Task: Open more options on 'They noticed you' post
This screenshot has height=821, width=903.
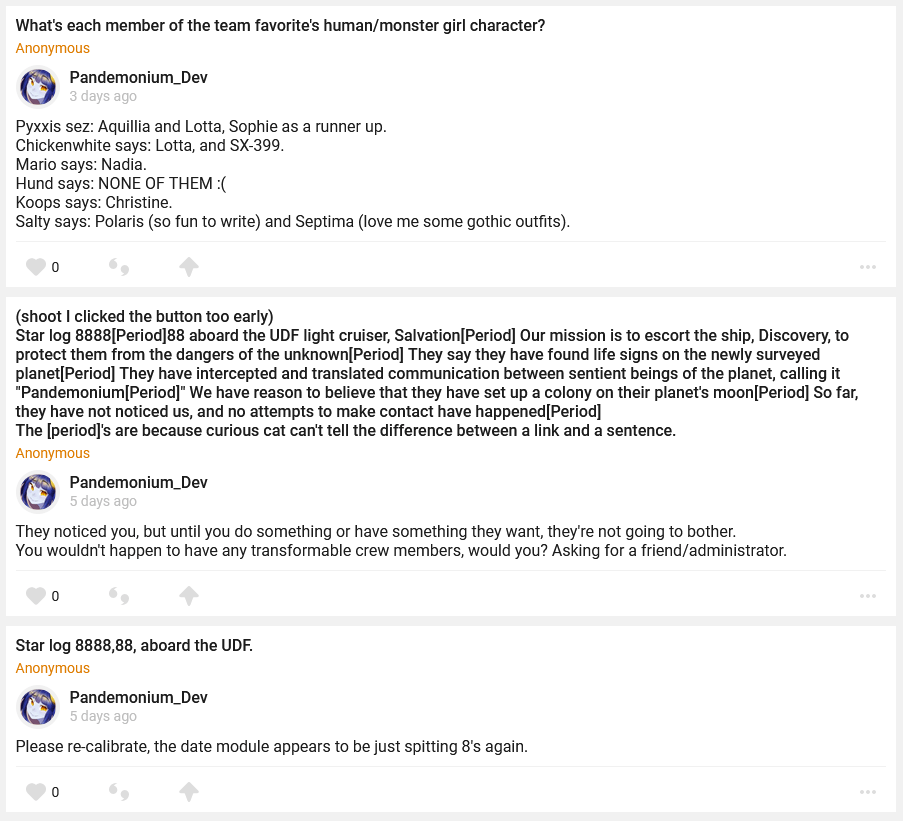Action: pyautogui.click(x=867, y=596)
